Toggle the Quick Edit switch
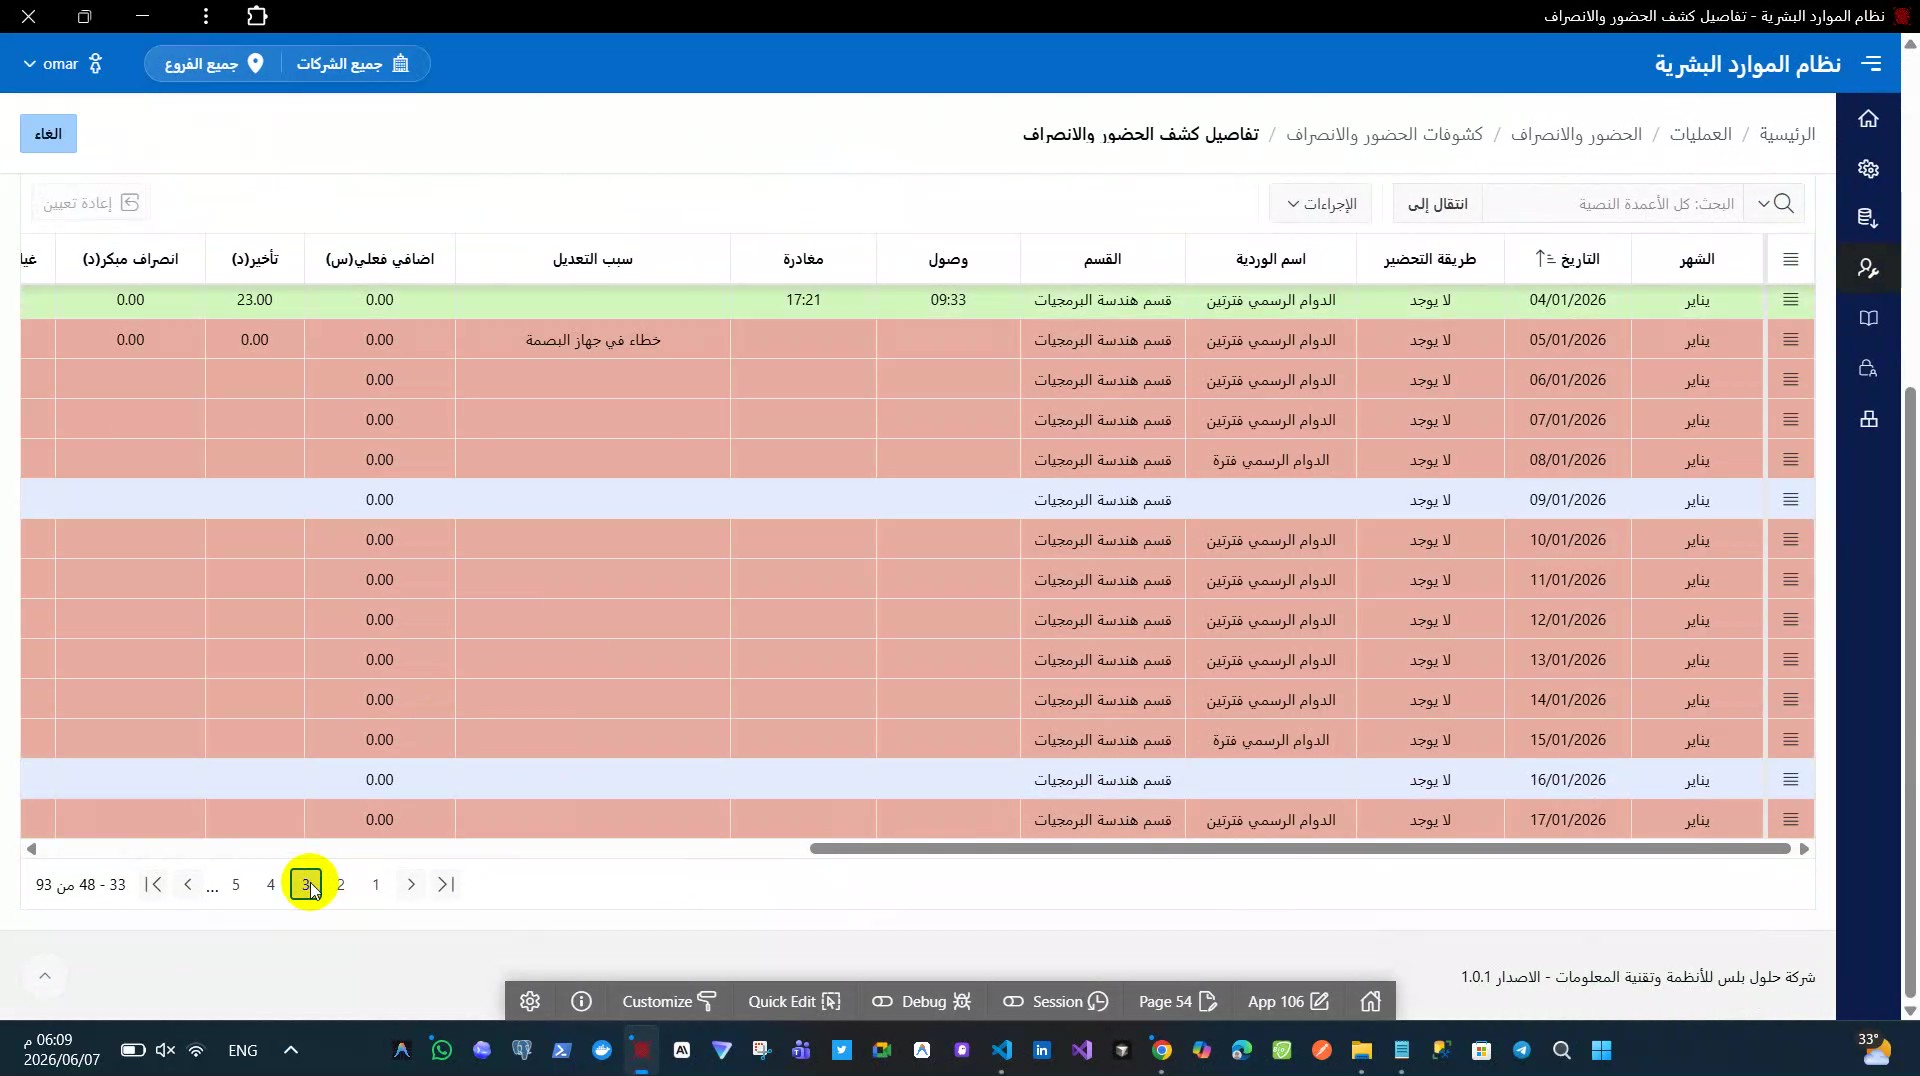Viewport: 1920px width, 1076px height. (794, 1001)
